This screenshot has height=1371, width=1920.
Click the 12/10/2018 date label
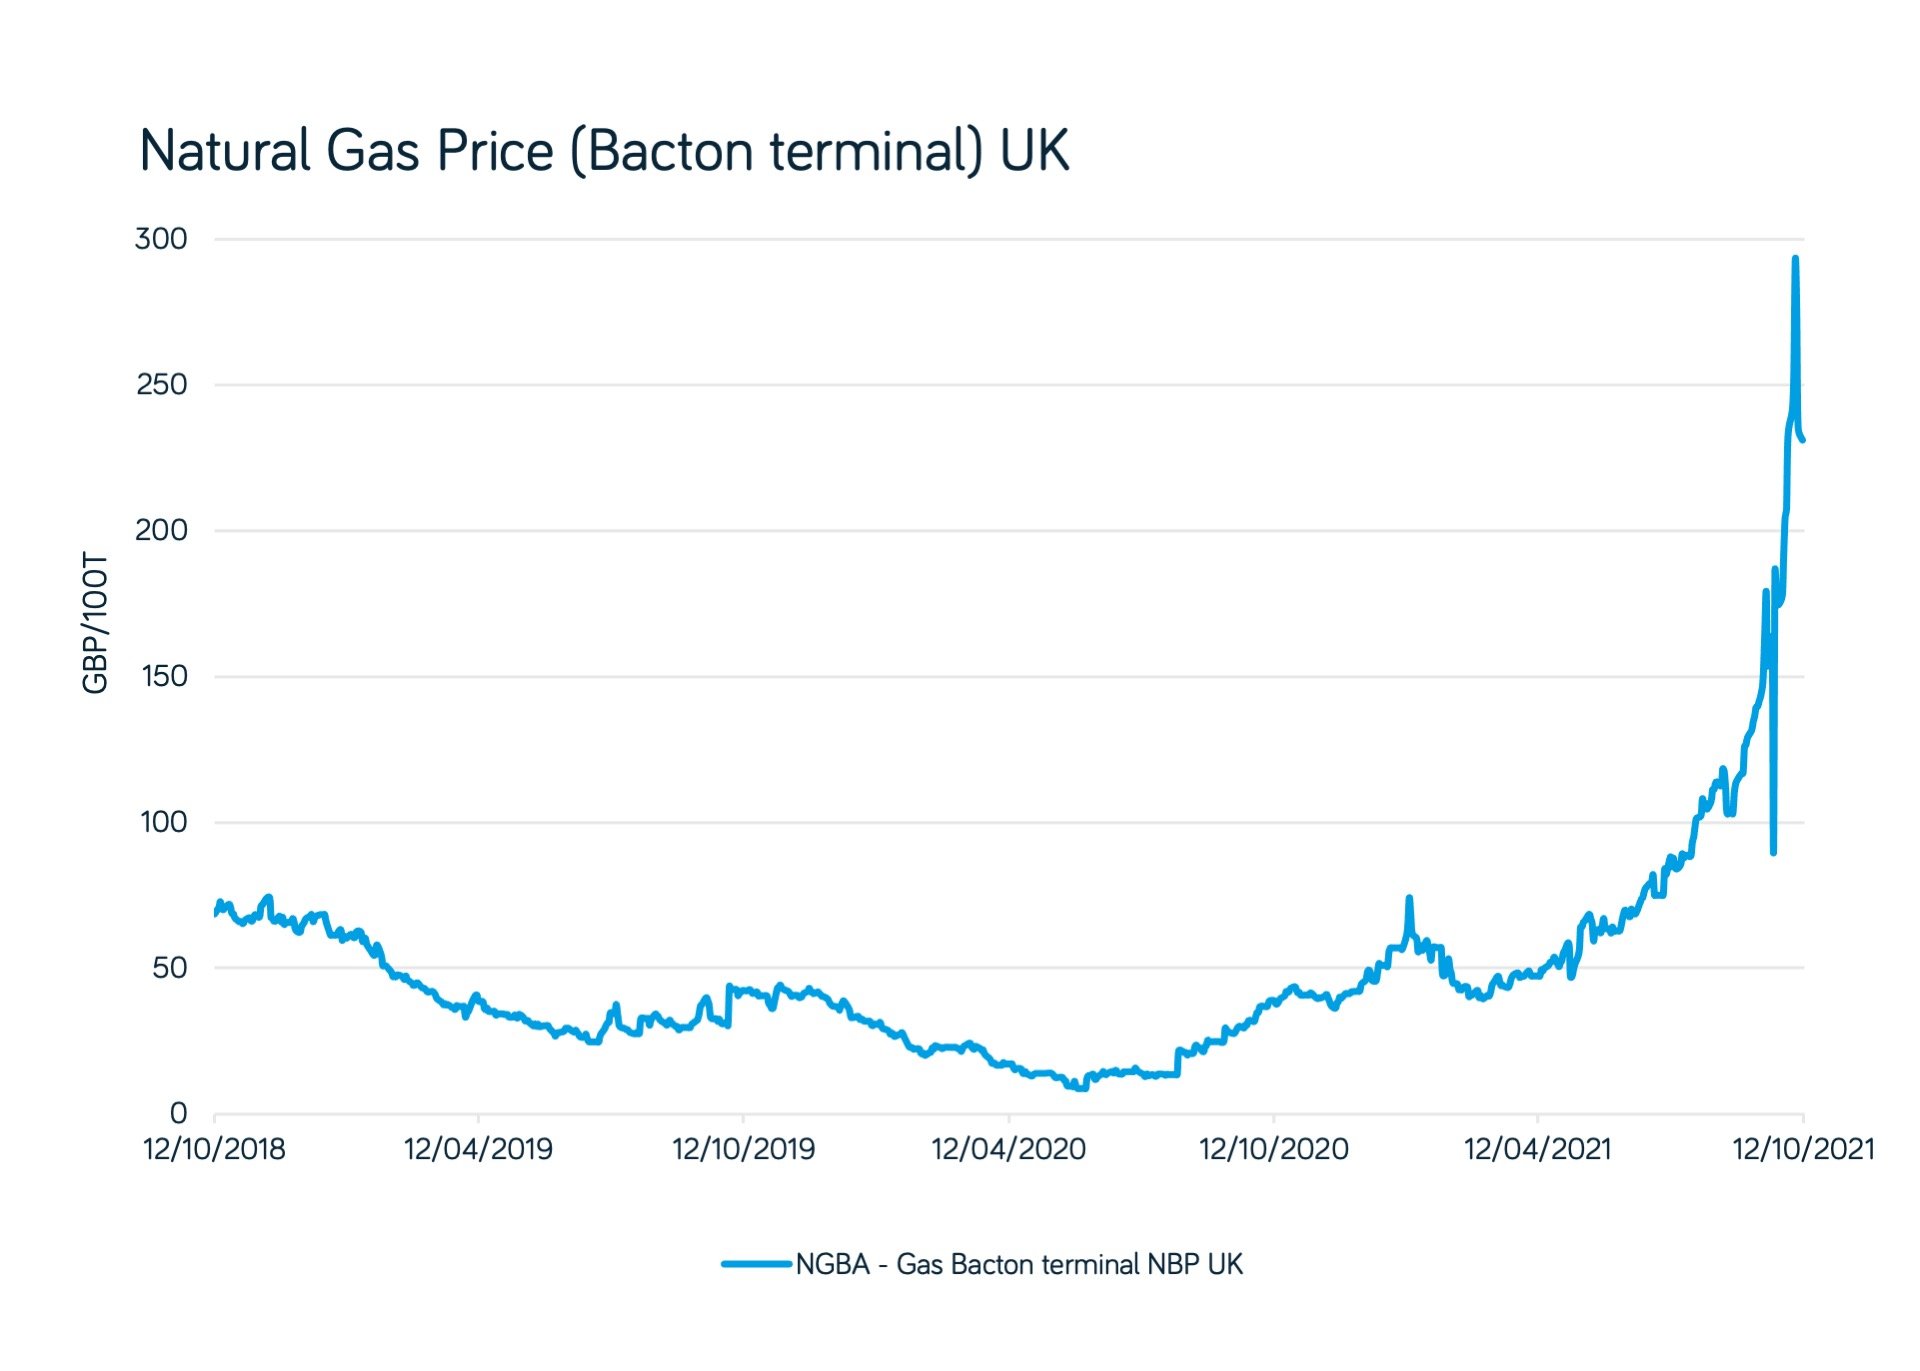coord(214,1149)
